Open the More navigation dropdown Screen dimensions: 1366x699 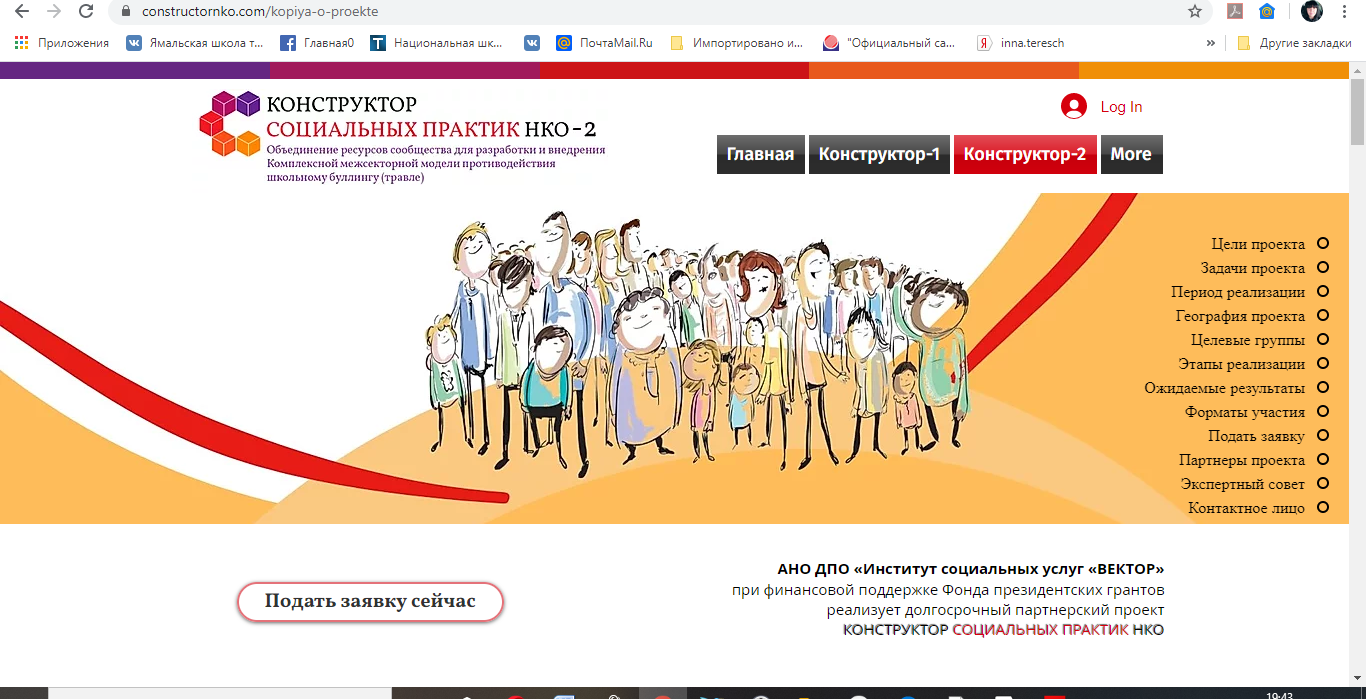coord(1131,154)
